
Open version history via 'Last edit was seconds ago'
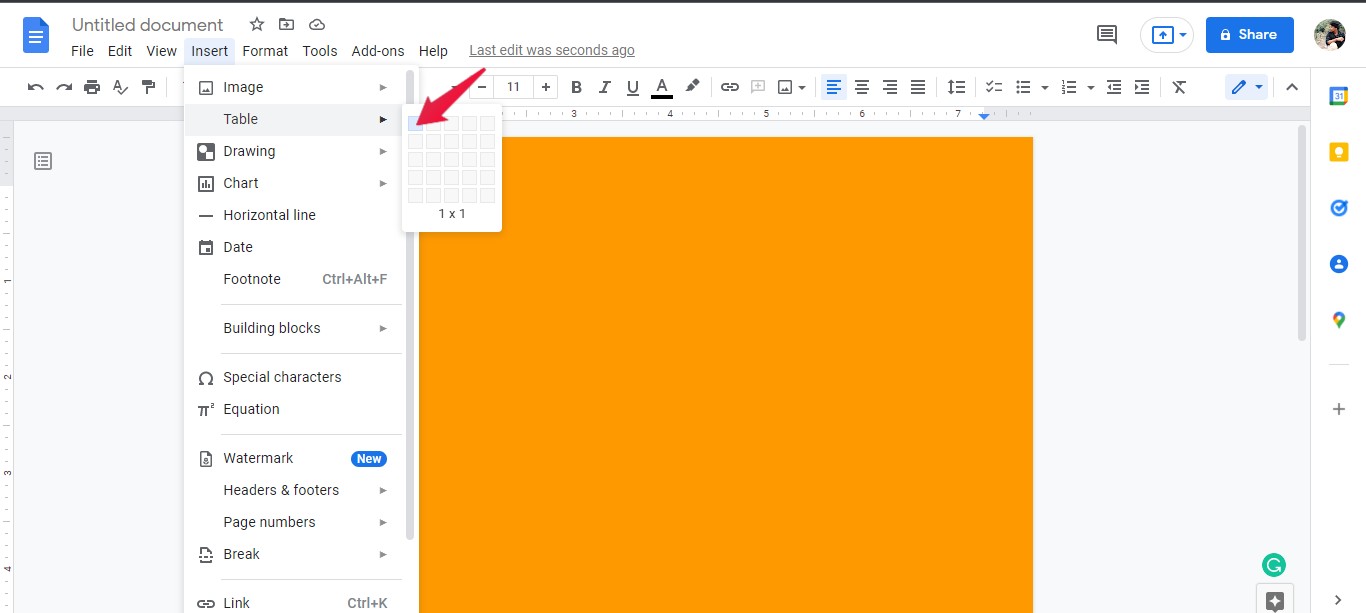[x=551, y=50]
